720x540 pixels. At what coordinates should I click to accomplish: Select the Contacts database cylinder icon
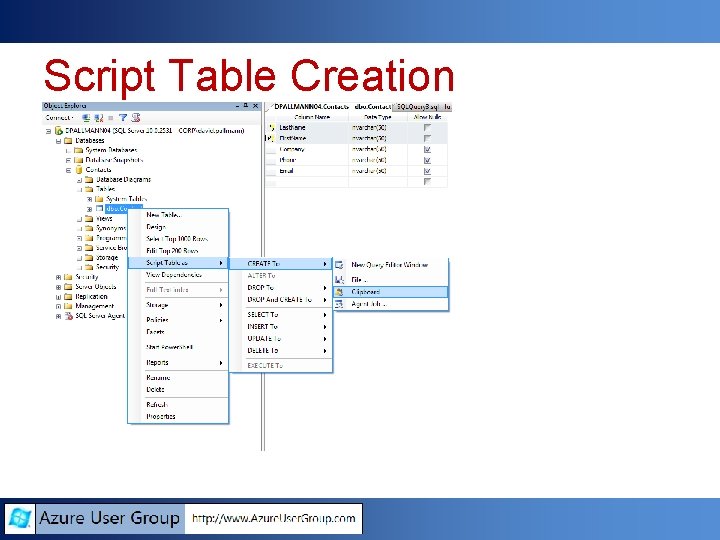79,169
